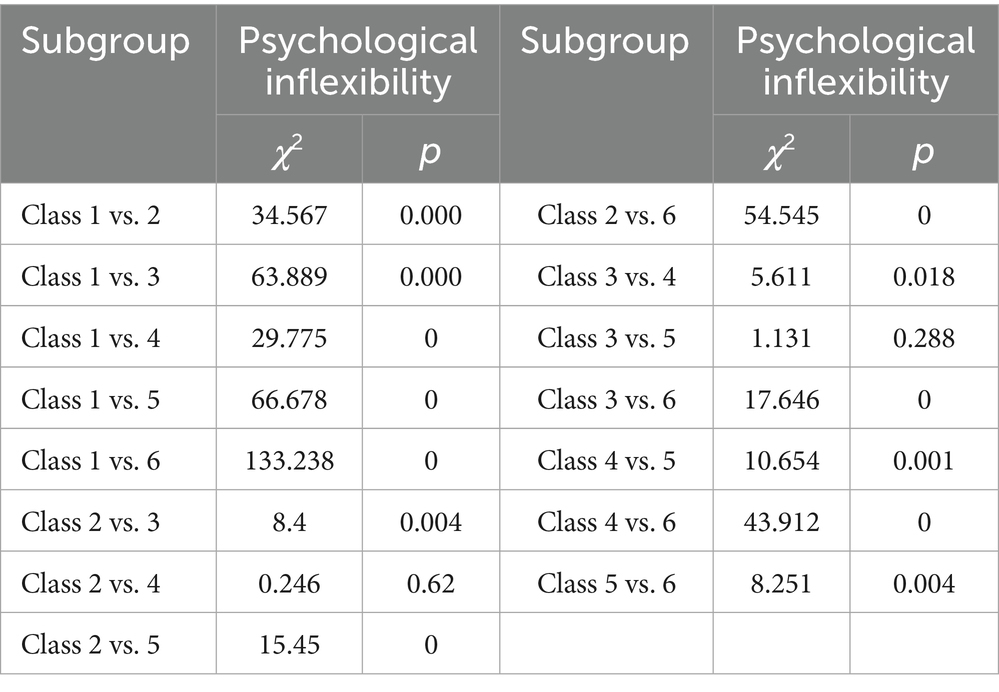Click the Class 2 vs. 6 cell
999x692 pixels.
pyautogui.click(x=606, y=215)
